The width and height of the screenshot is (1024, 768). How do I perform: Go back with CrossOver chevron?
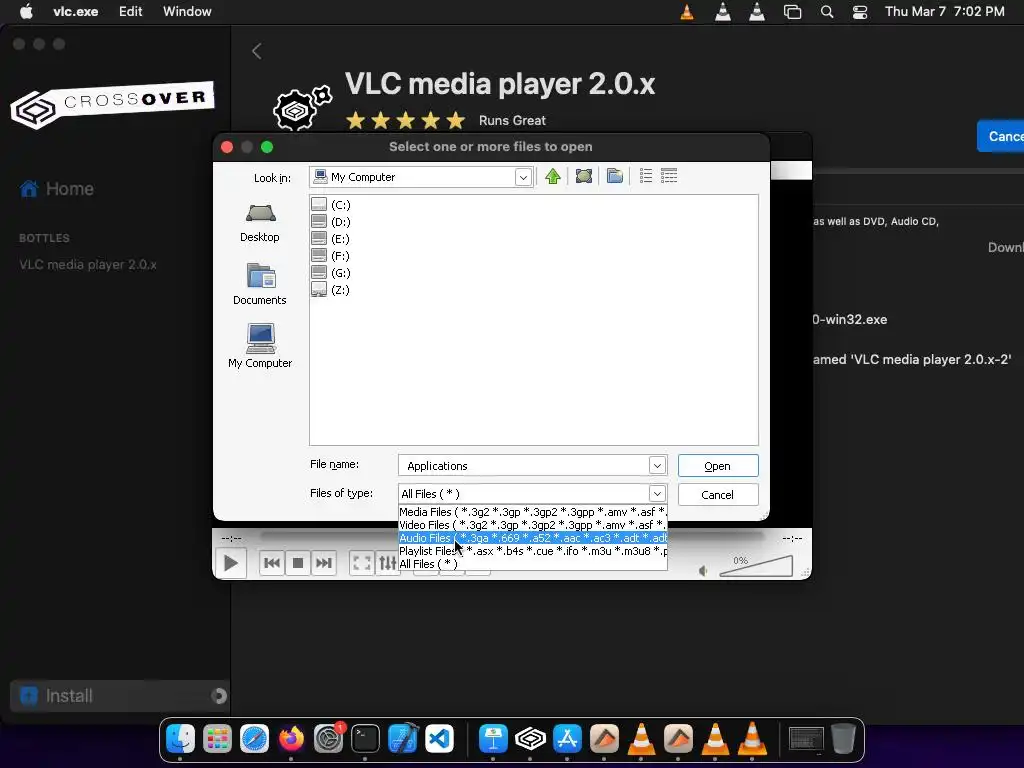(257, 51)
